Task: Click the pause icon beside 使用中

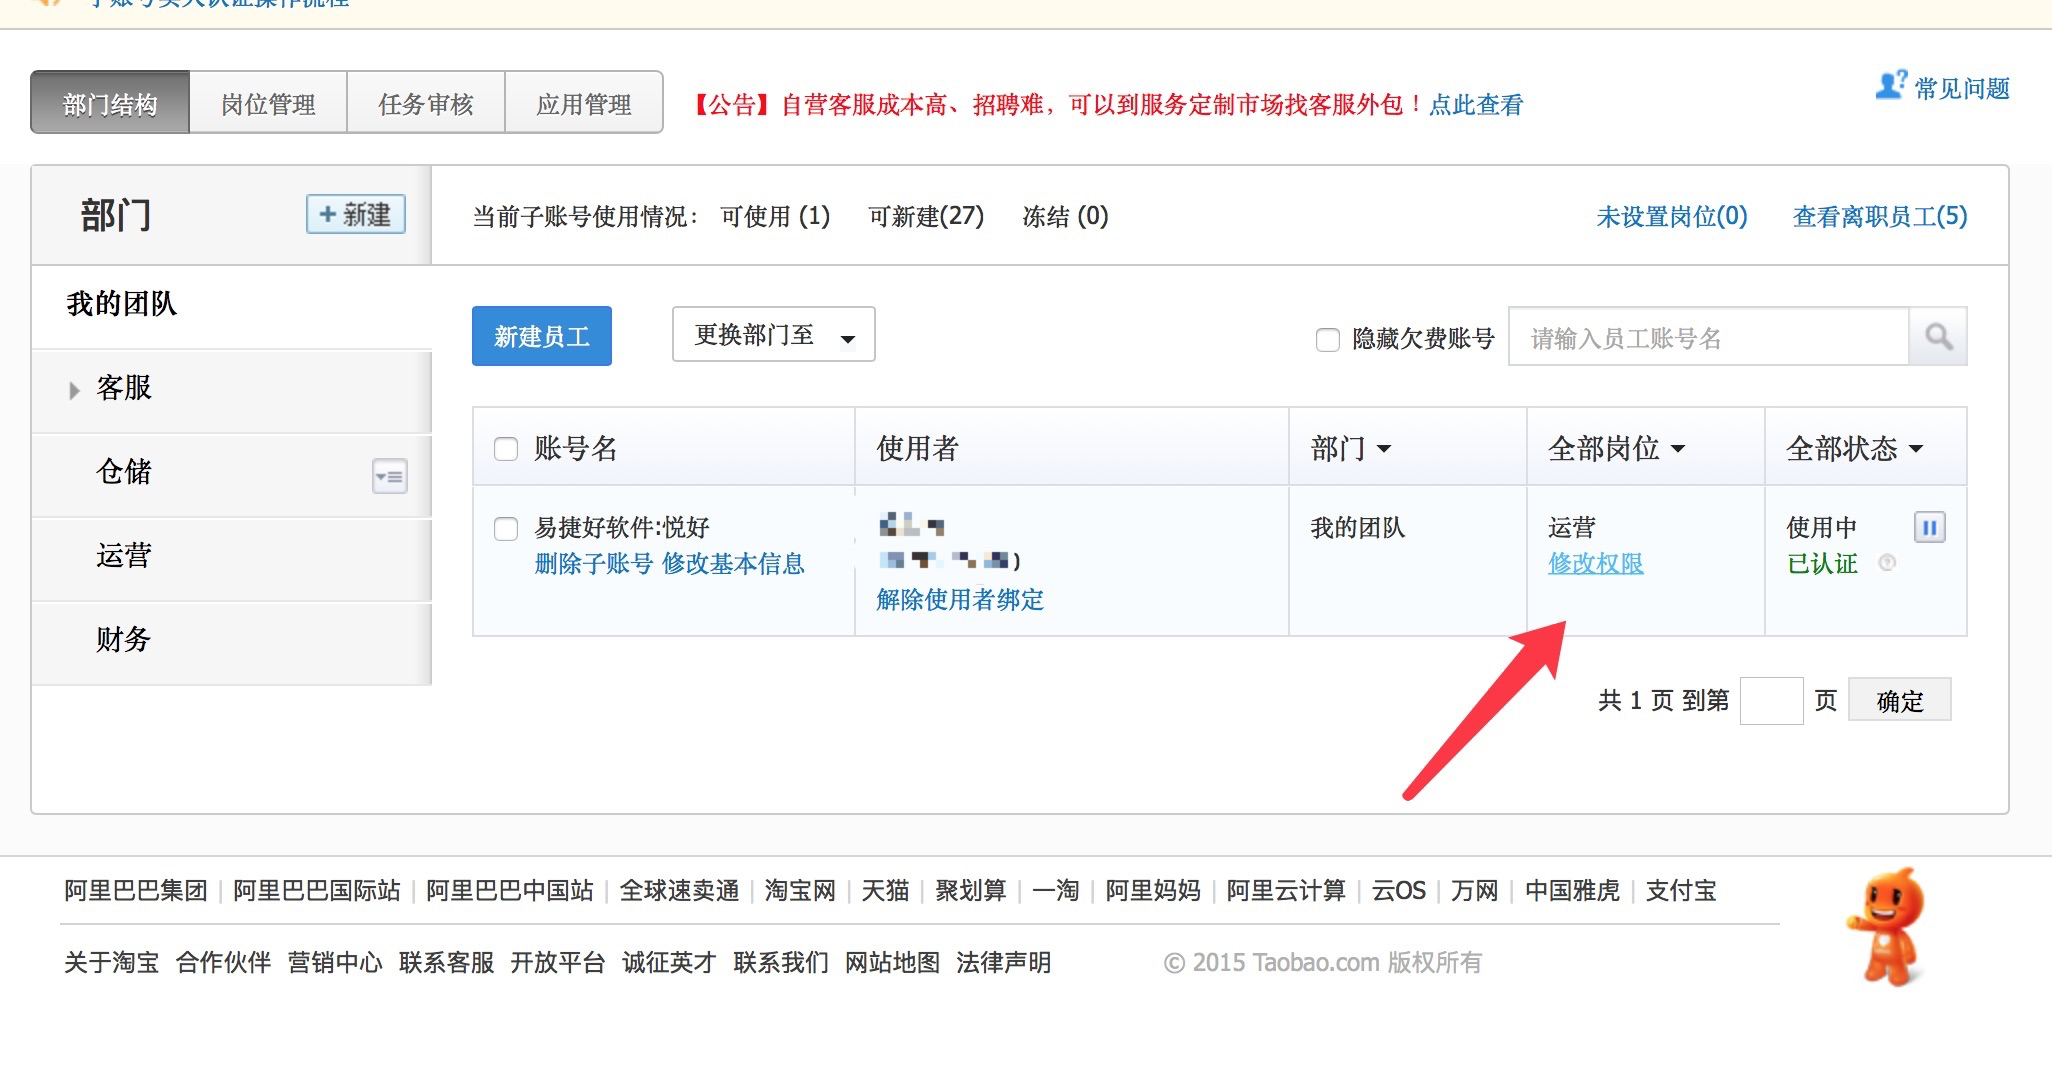Action: click(x=1929, y=527)
